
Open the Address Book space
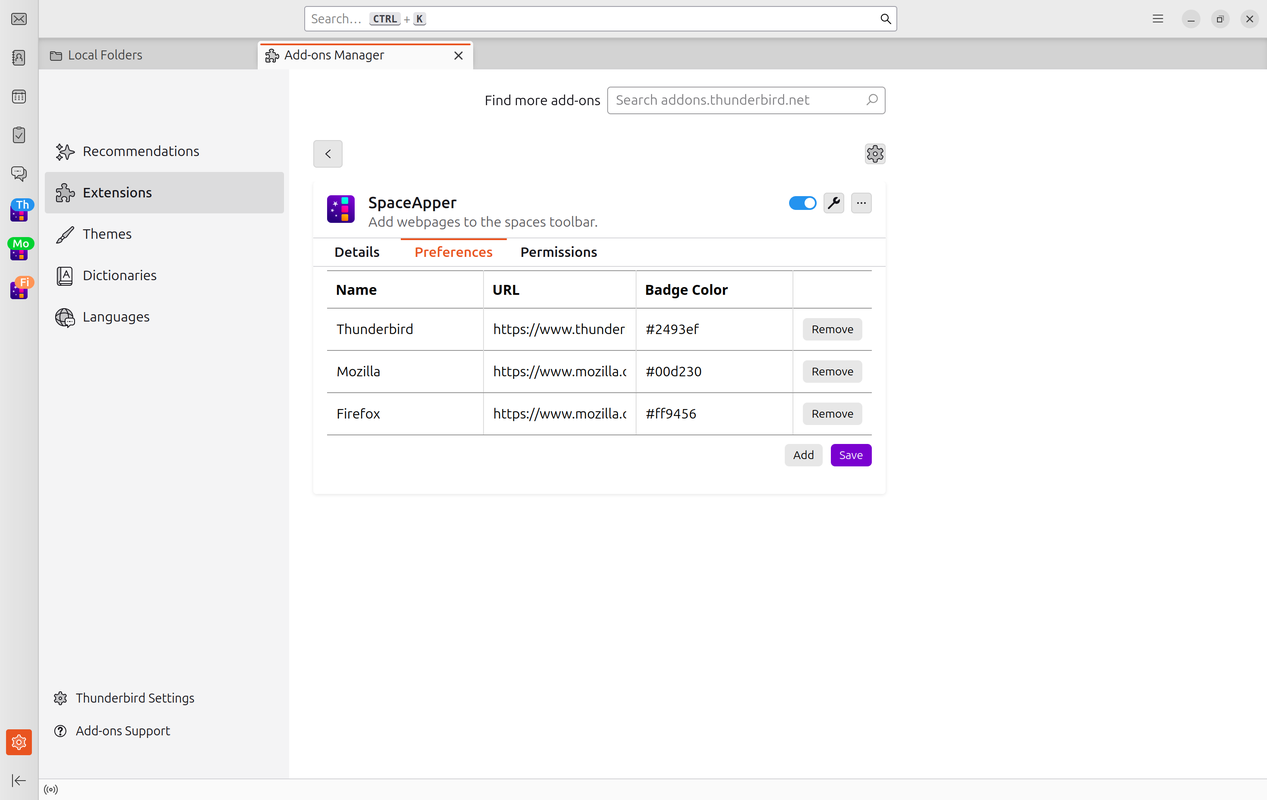point(19,58)
